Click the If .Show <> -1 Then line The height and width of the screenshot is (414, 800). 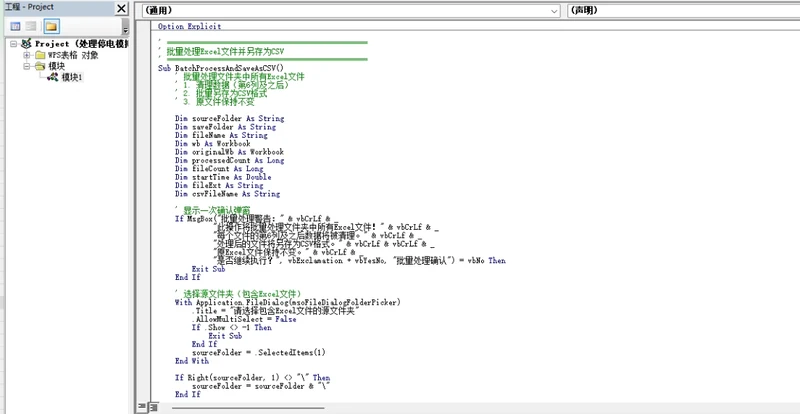(x=232, y=328)
